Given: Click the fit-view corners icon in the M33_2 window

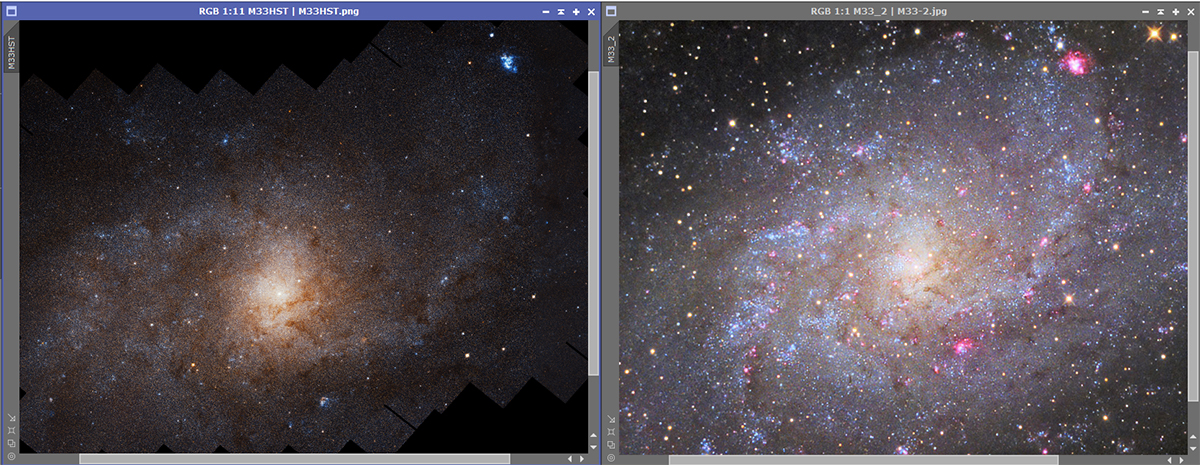Looking at the screenshot, I should [x=611, y=432].
